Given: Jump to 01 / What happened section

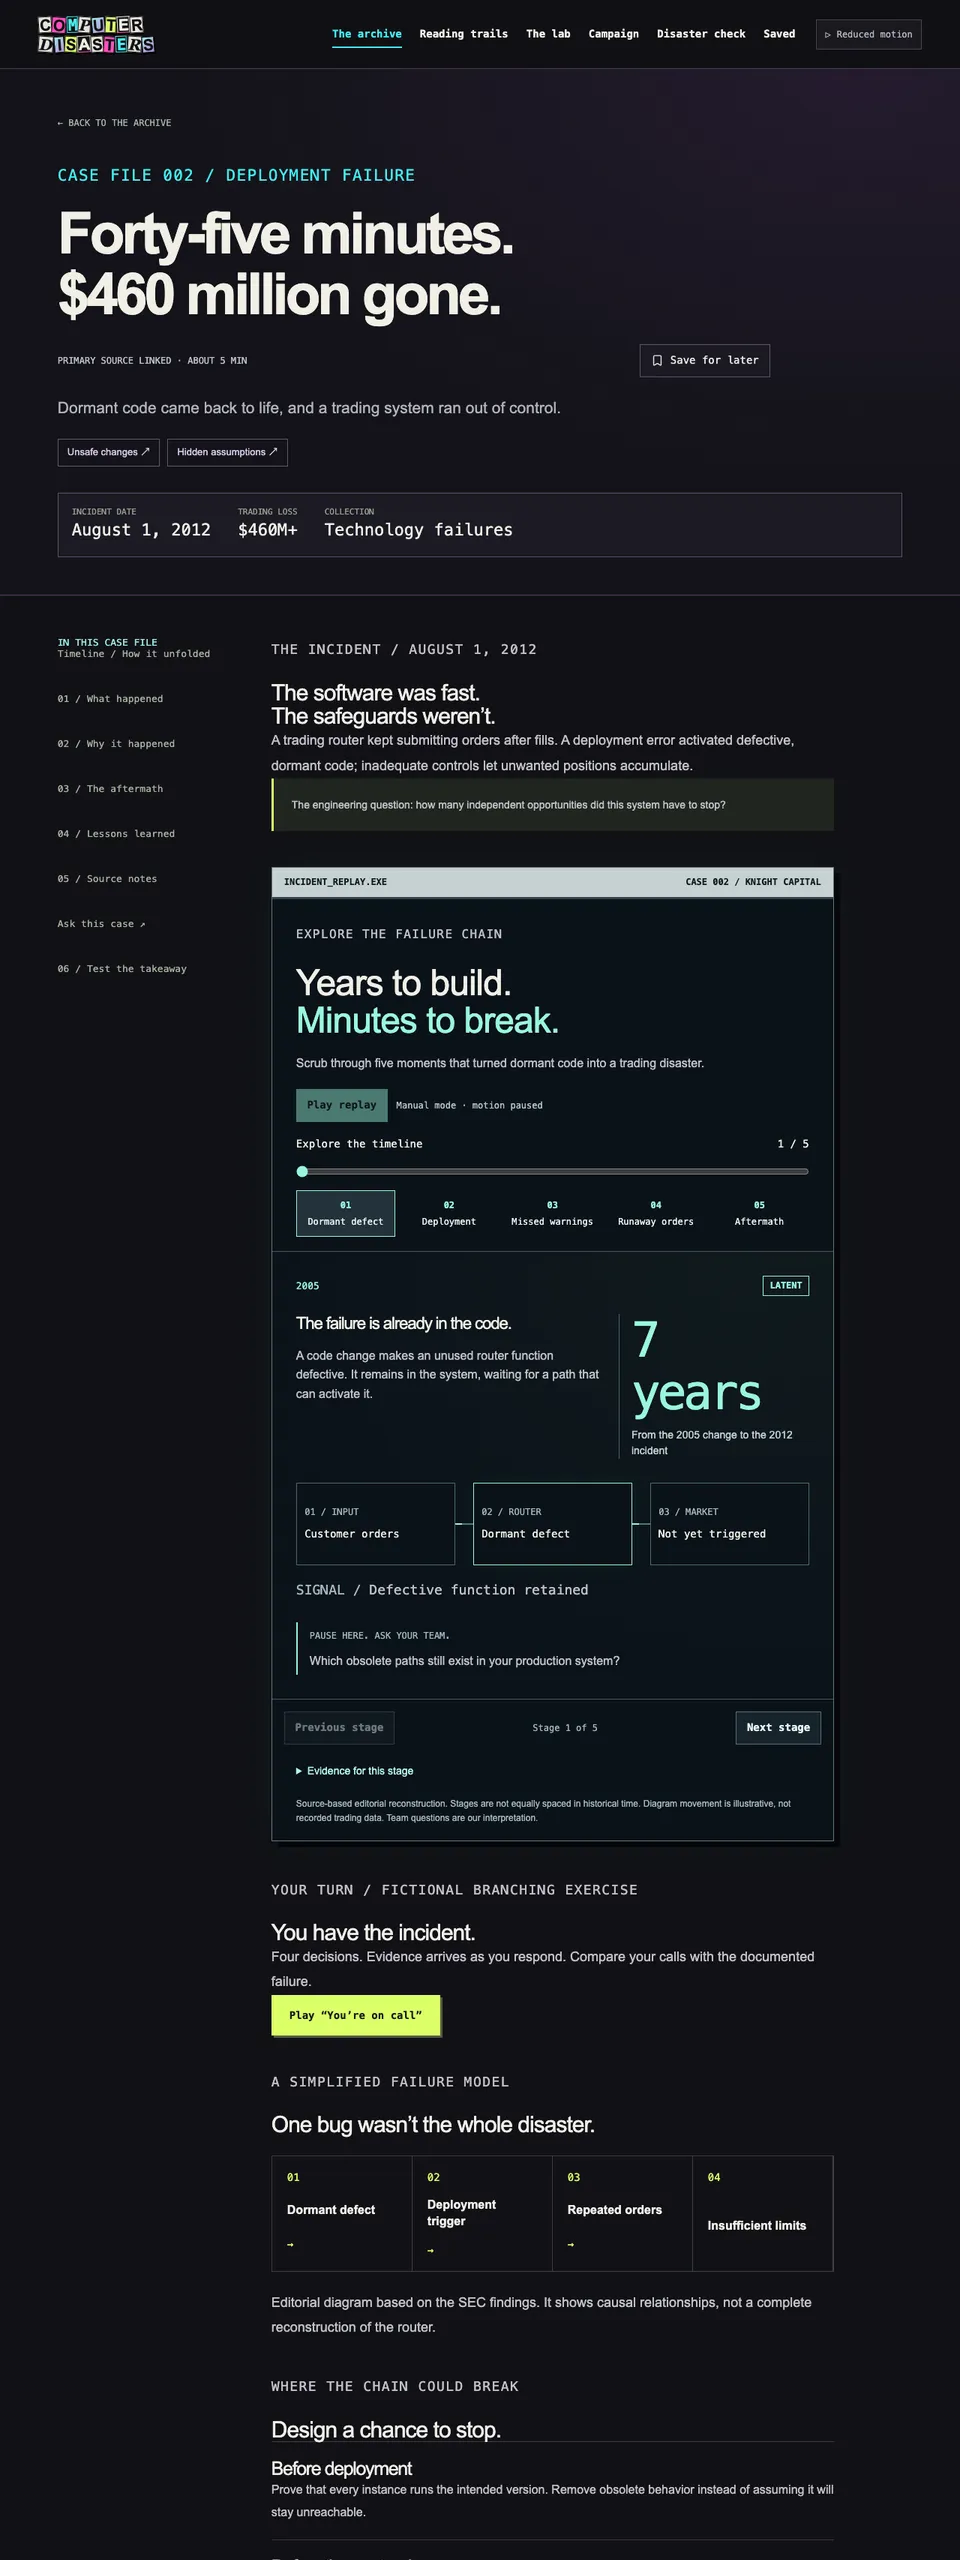Looking at the screenshot, I should (x=110, y=699).
